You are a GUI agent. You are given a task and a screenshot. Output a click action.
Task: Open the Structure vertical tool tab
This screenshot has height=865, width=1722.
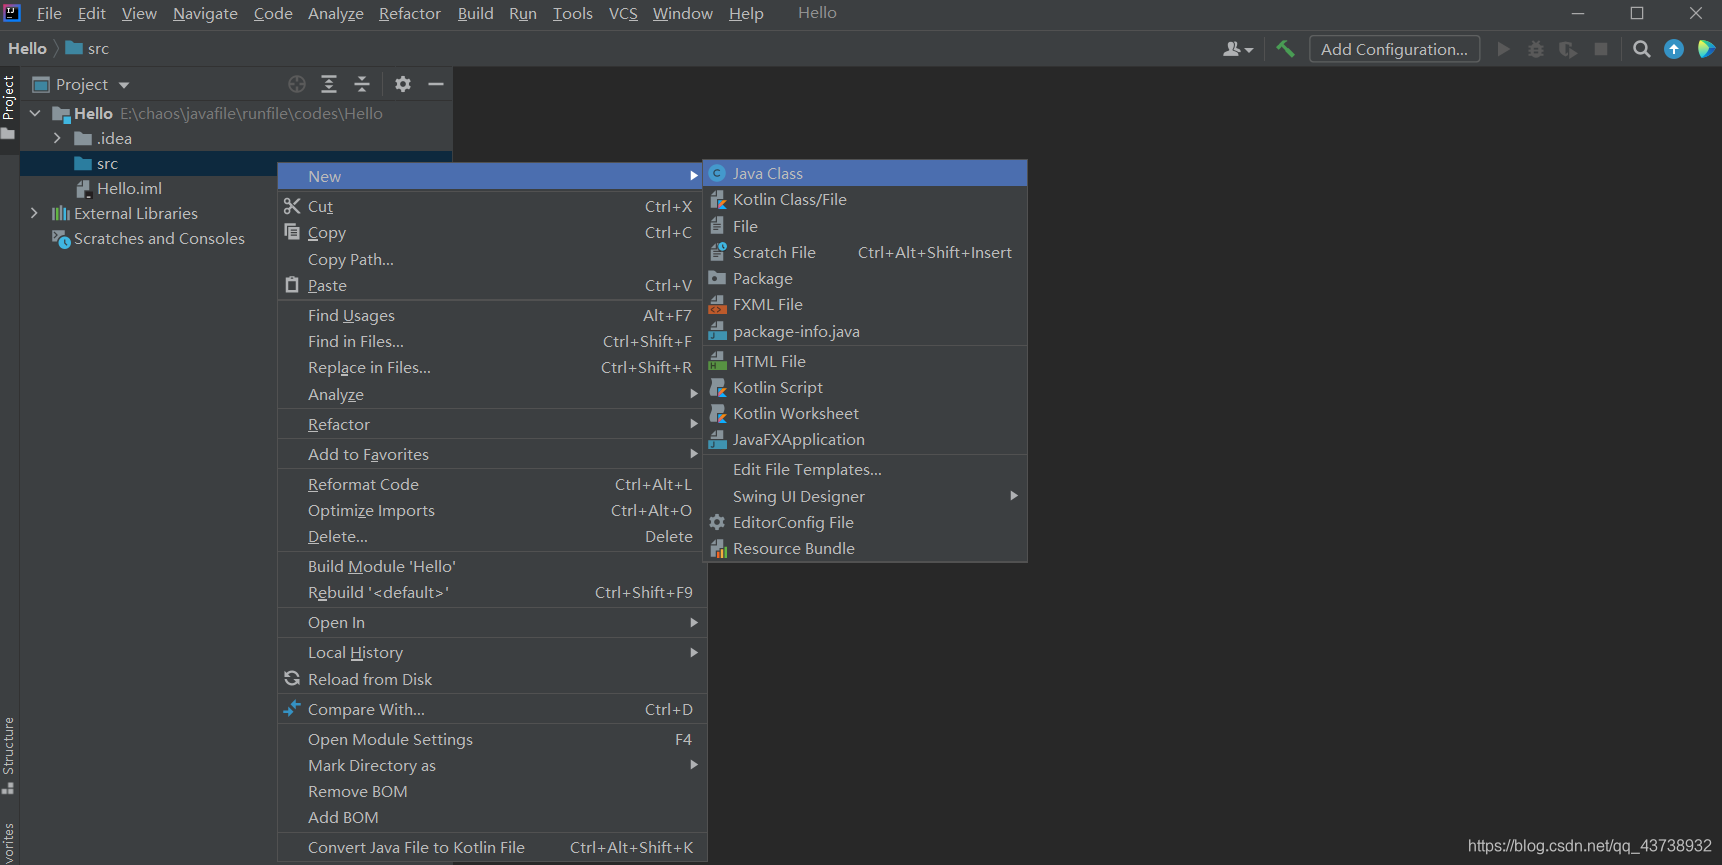coord(9,754)
